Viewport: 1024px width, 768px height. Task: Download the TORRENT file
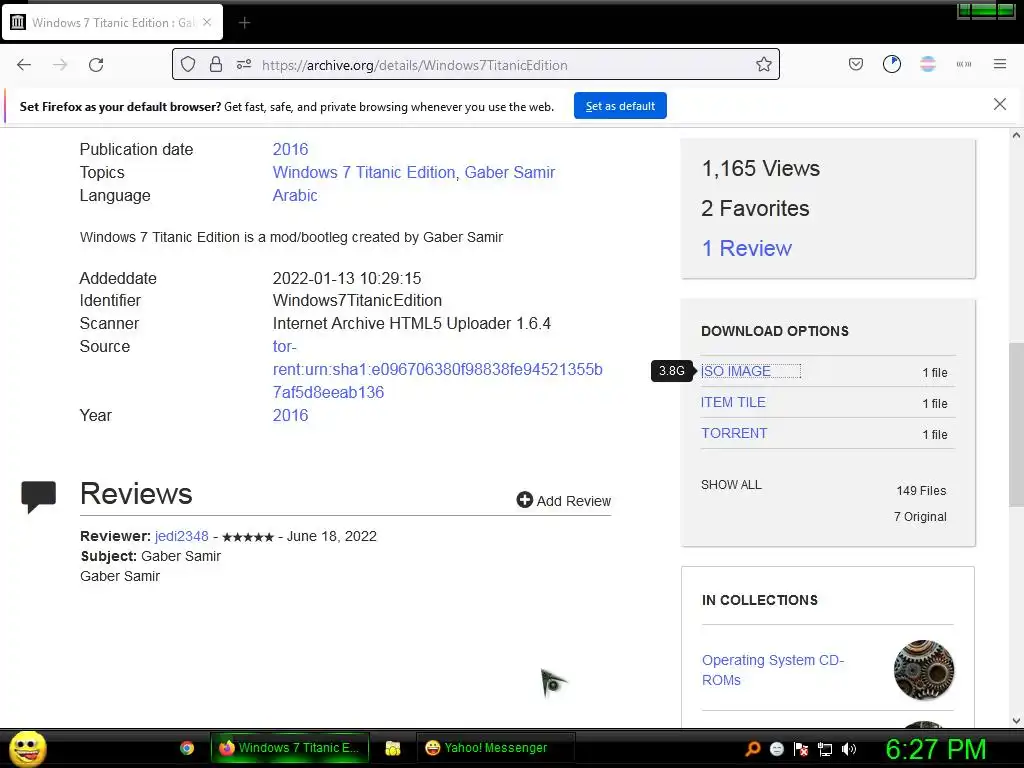click(x=734, y=433)
